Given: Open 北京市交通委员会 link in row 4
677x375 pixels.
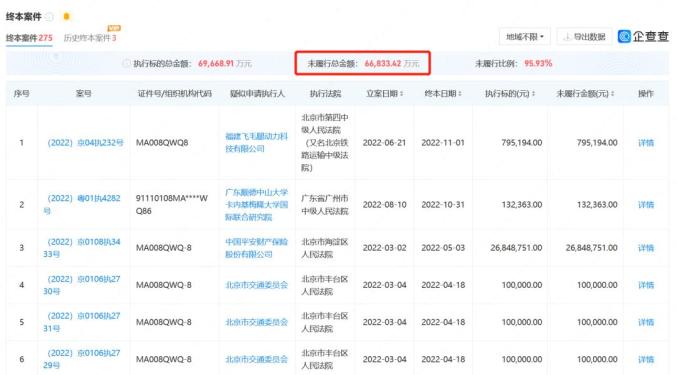Looking at the screenshot, I should (256, 285).
